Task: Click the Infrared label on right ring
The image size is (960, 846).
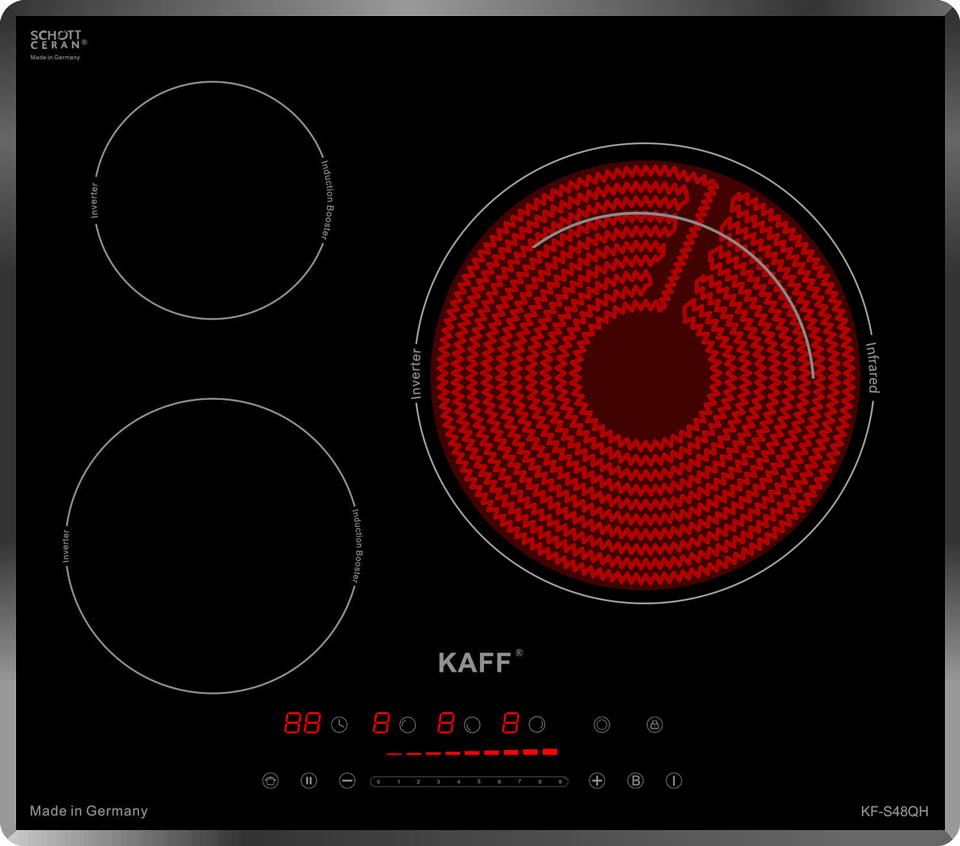Action: (x=872, y=367)
